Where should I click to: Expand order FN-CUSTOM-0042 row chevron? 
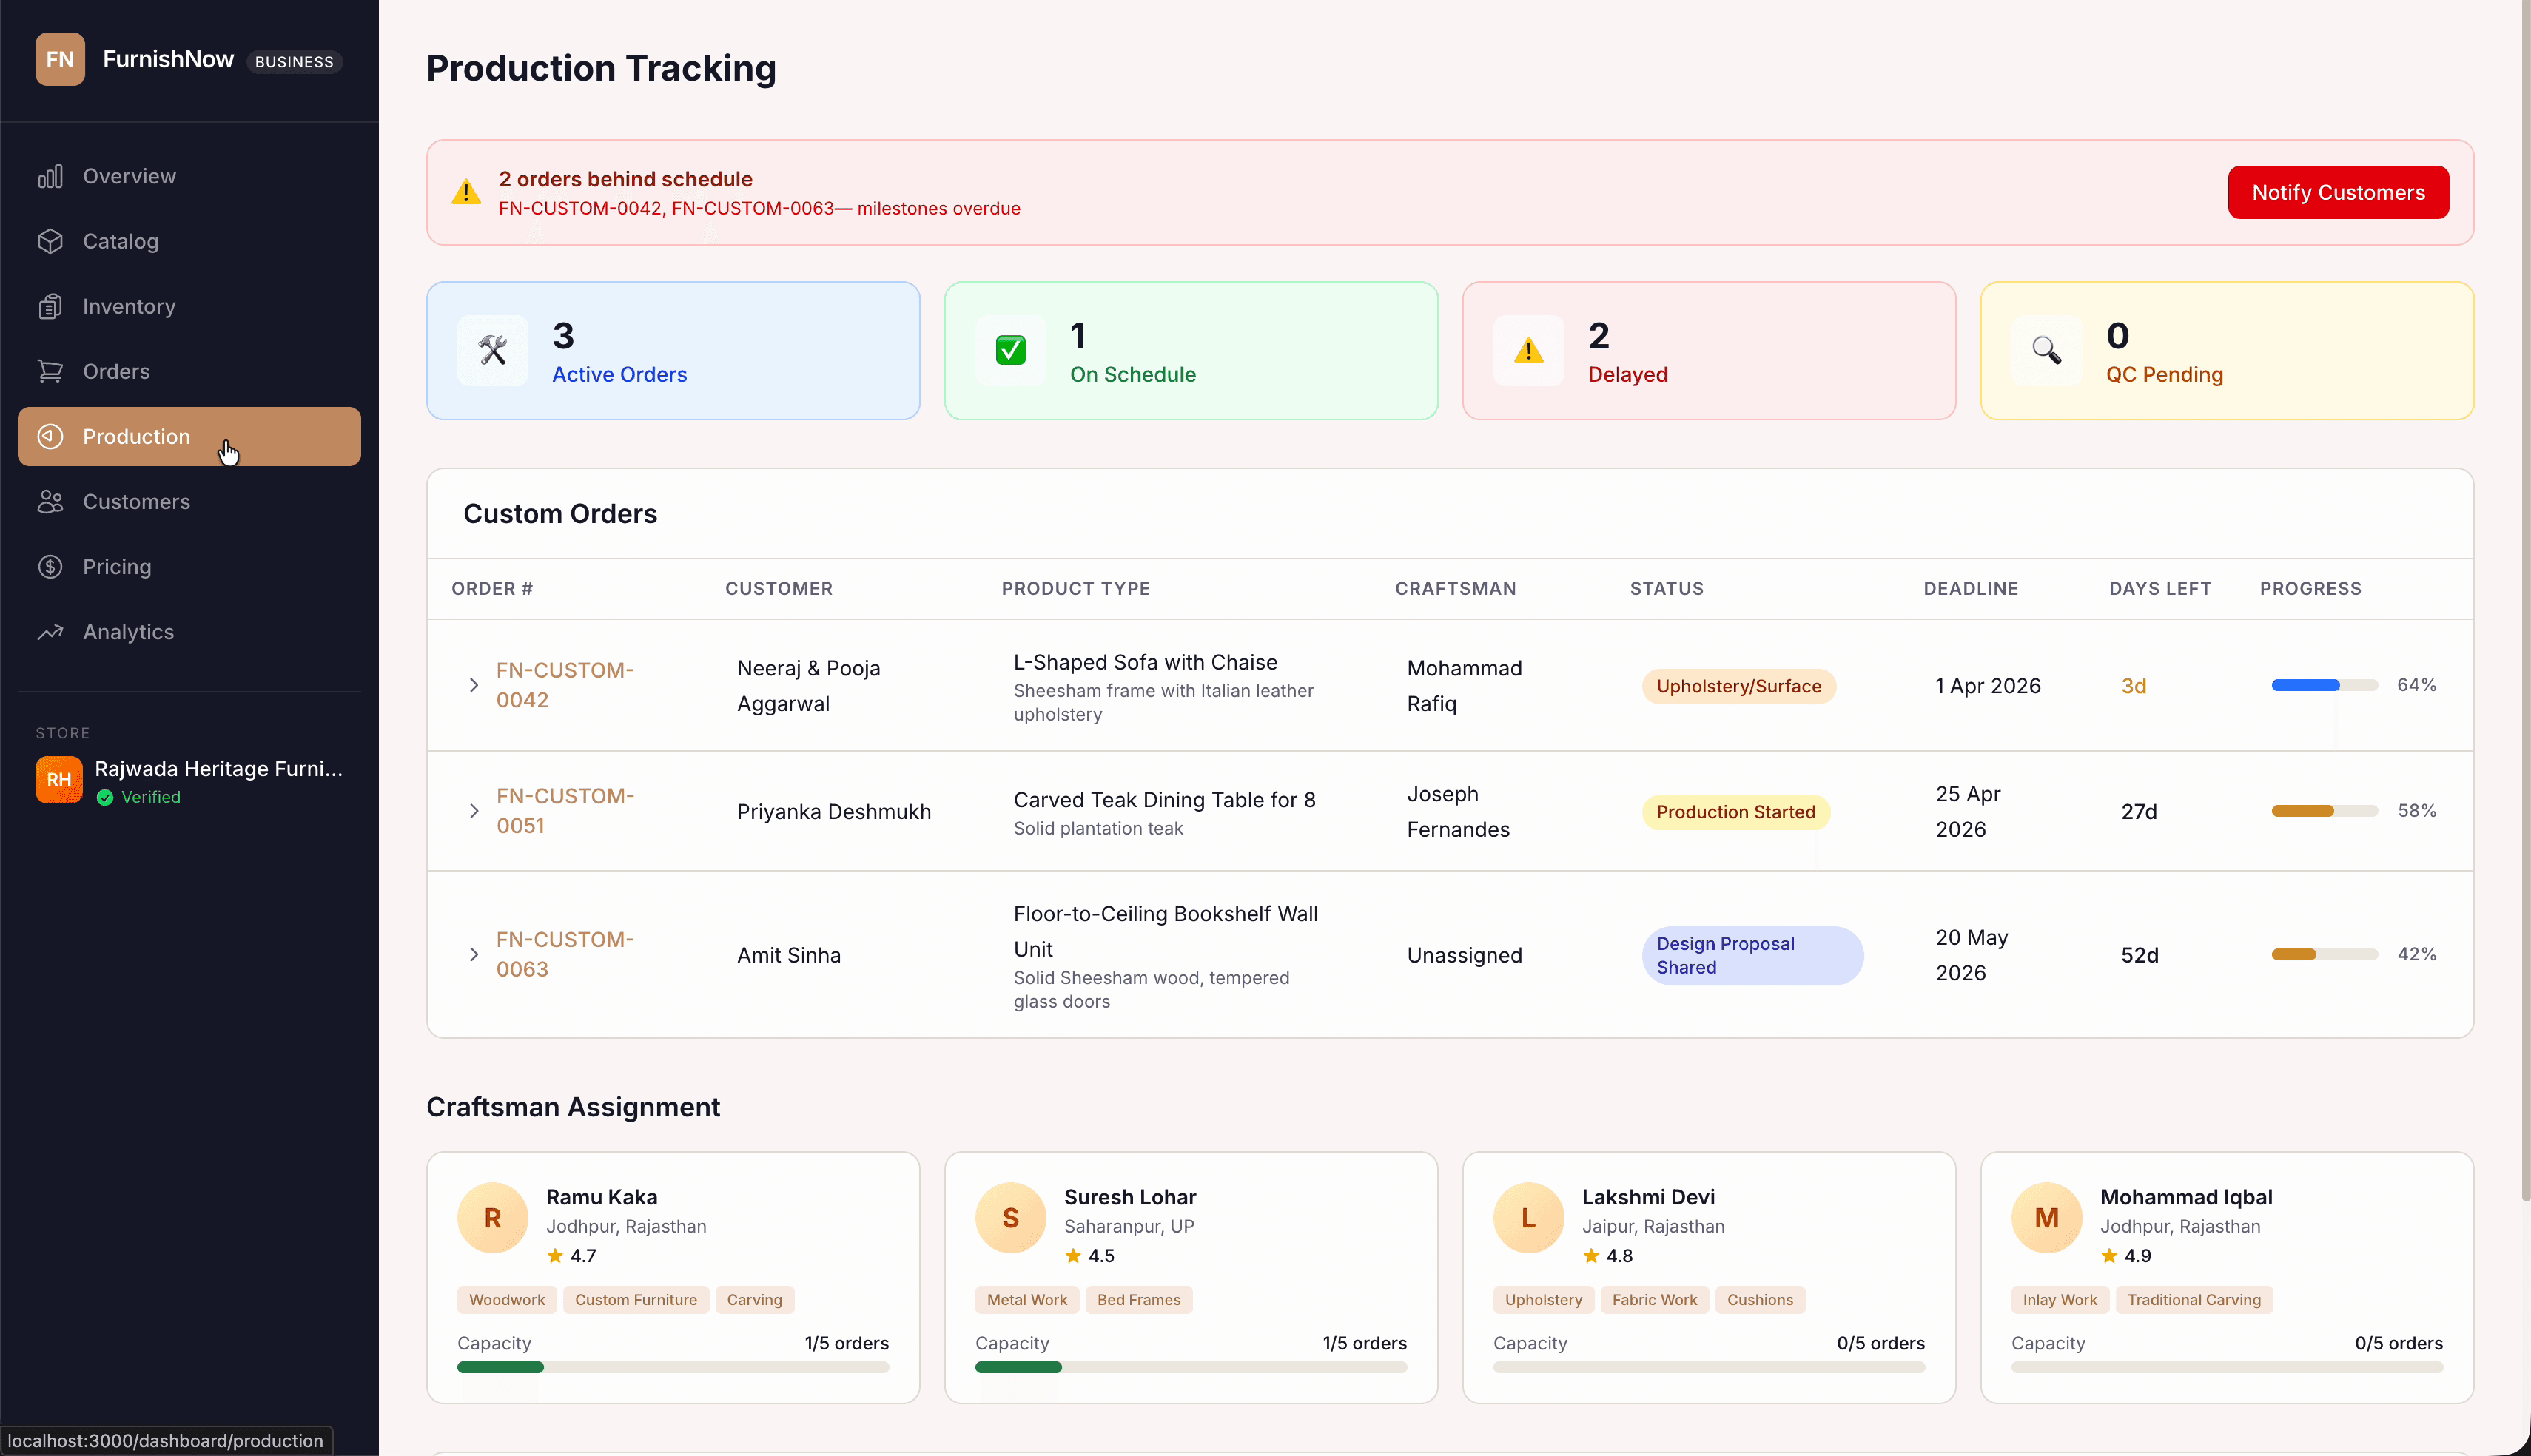coord(475,685)
